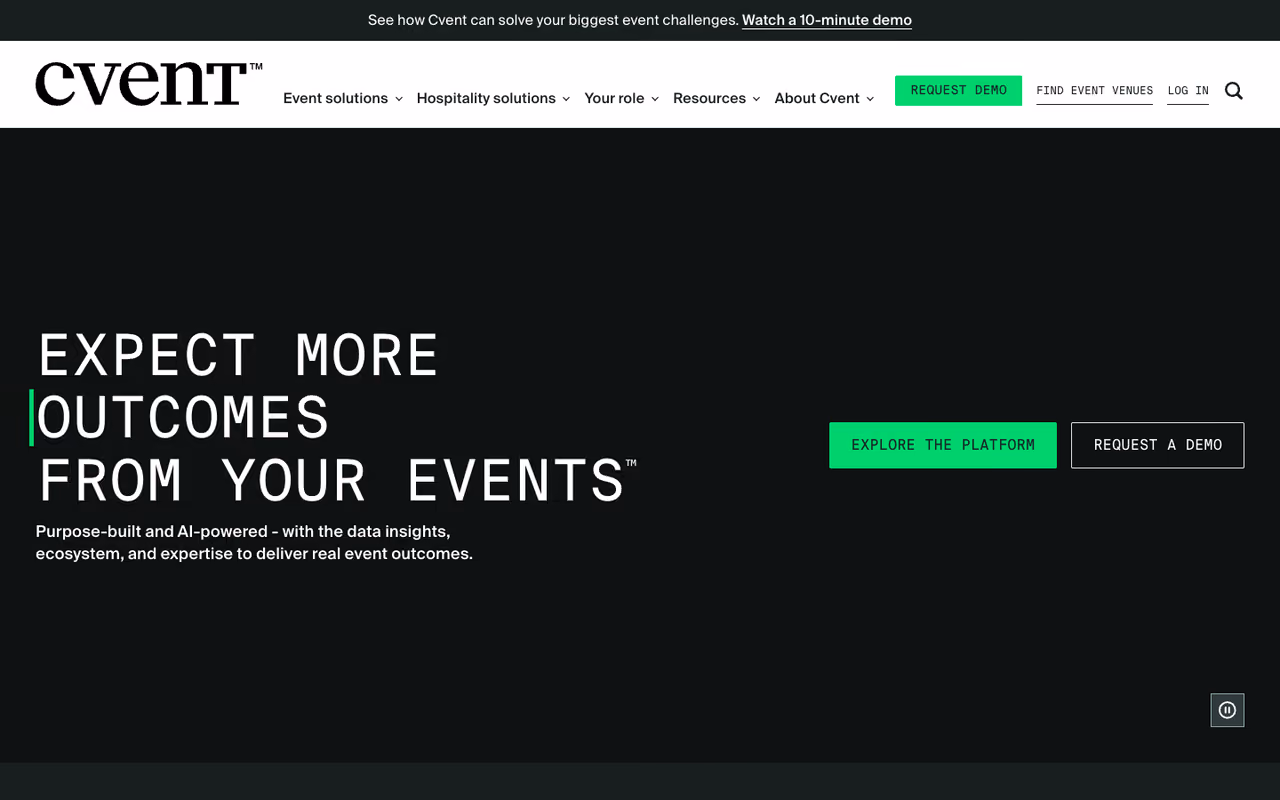Click the outlined Request a Demo button
Viewport: 1280px width, 800px height.
[1157, 445]
